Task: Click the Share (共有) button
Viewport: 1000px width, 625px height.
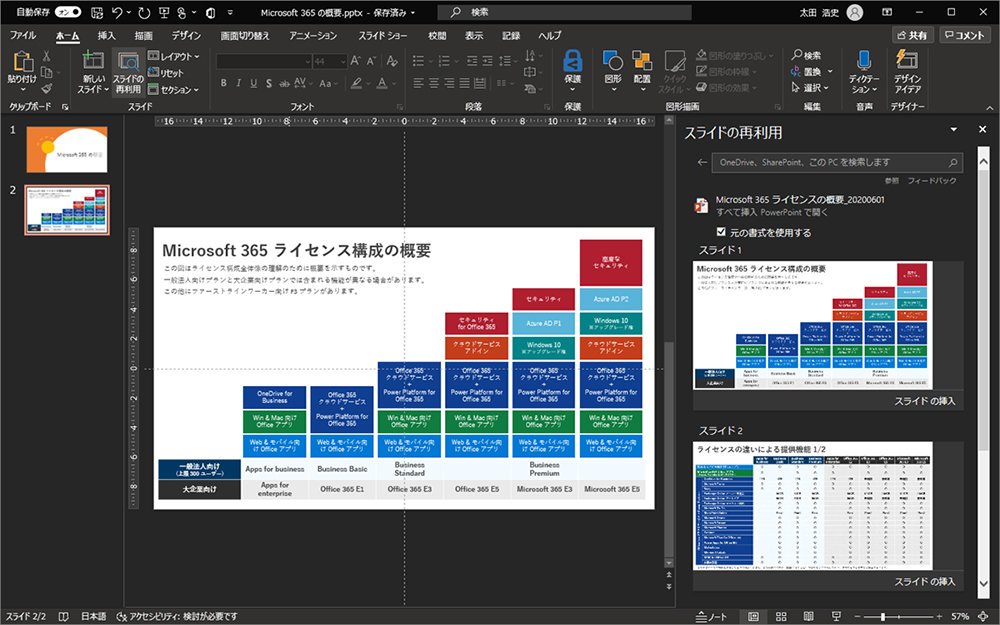Action: coord(912,35)
